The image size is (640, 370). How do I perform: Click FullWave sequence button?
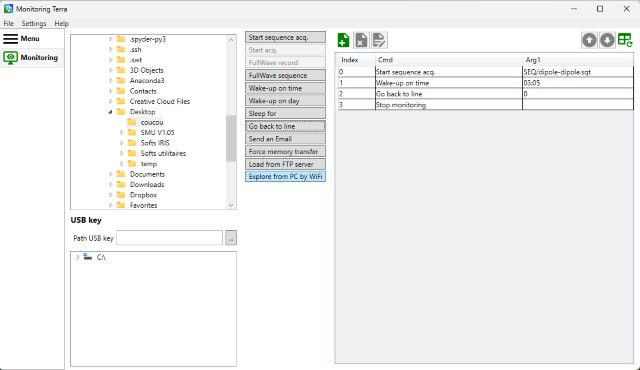285,75
